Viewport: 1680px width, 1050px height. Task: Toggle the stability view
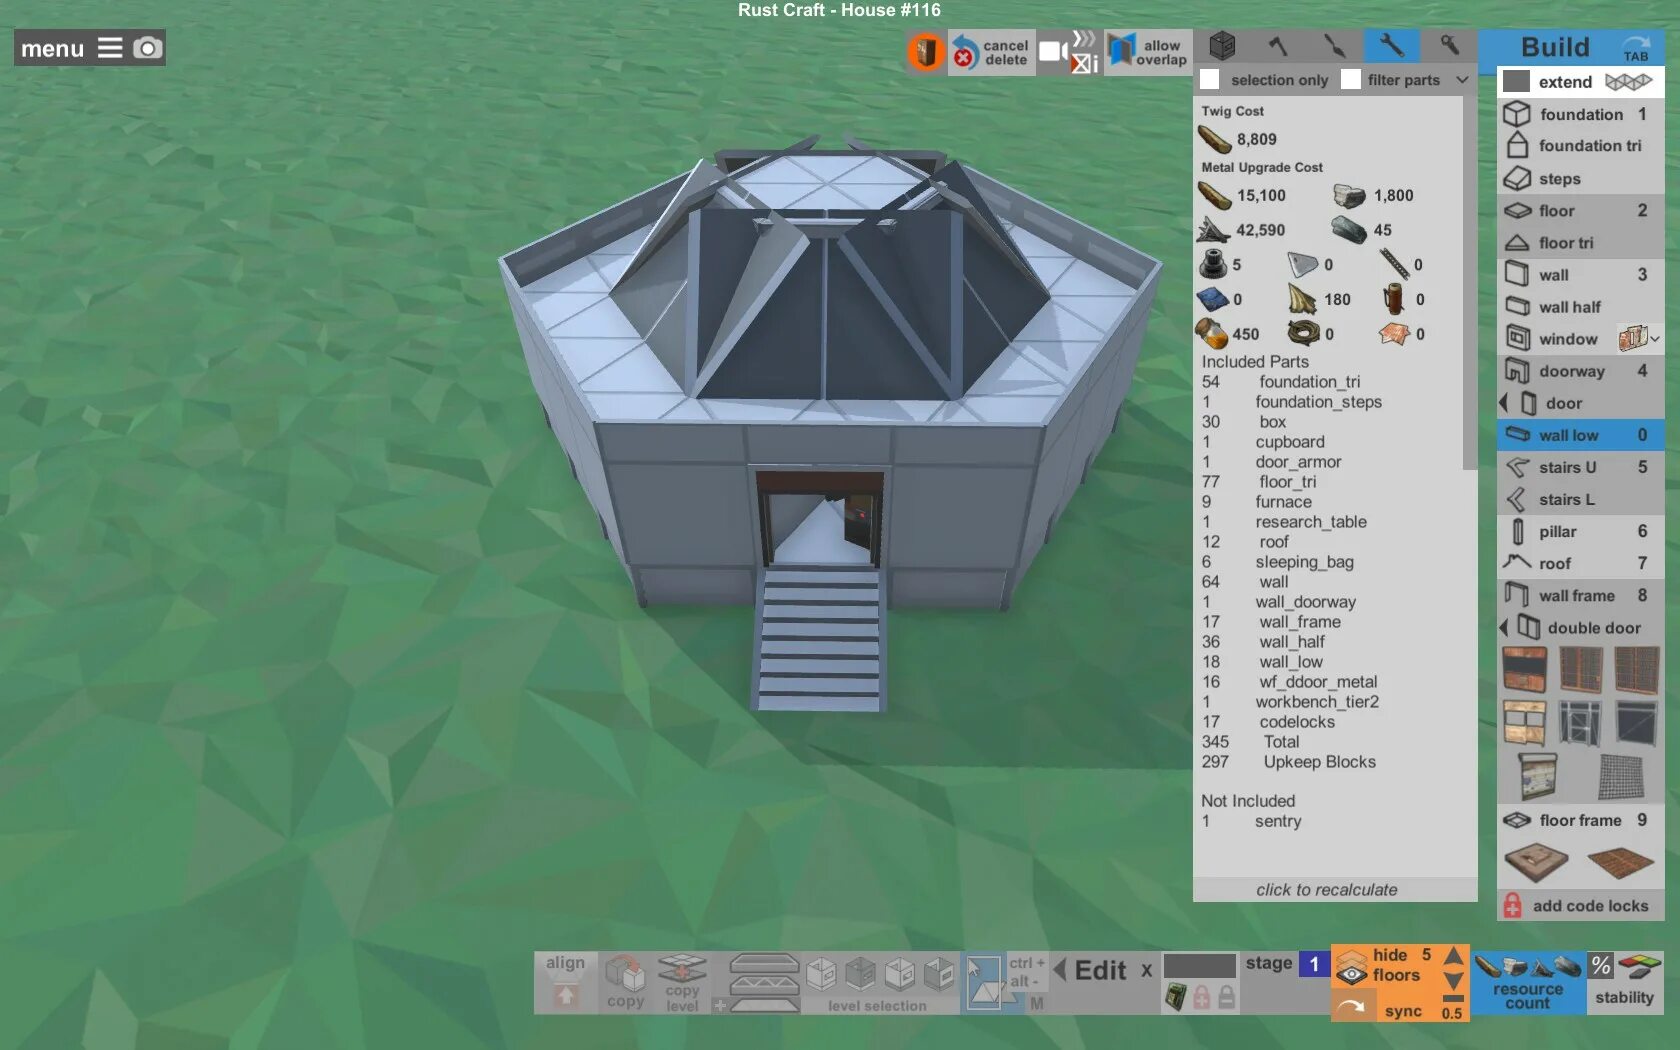pos(1624,982)
